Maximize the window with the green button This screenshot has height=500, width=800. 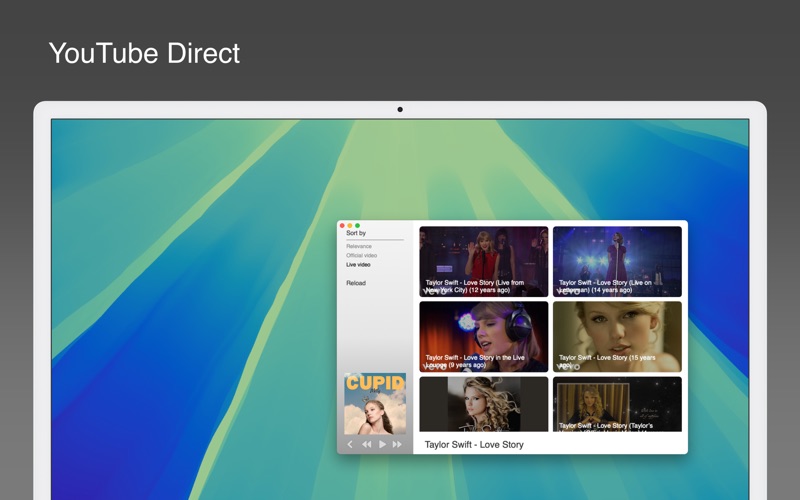click(x=357, y=226)
